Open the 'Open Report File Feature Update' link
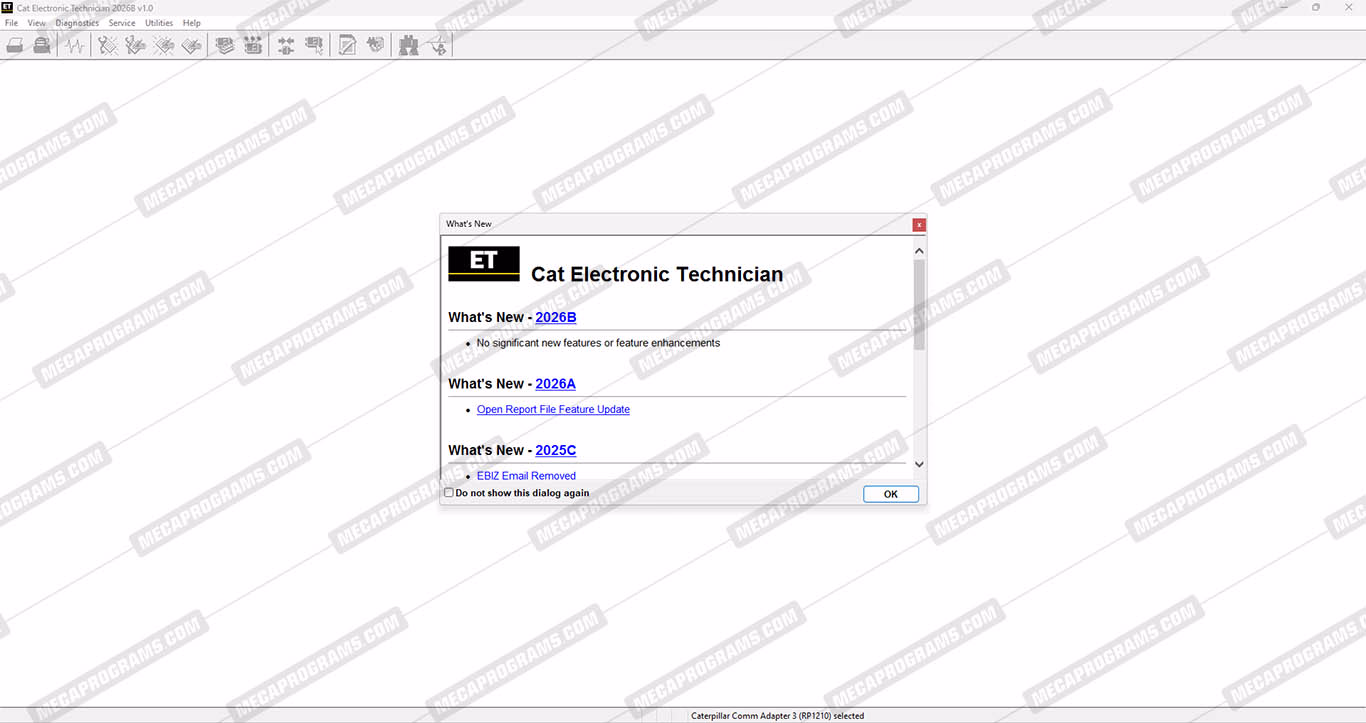Screen dimensions: 1366x723 pyautogui.click(x=553, y=409)
